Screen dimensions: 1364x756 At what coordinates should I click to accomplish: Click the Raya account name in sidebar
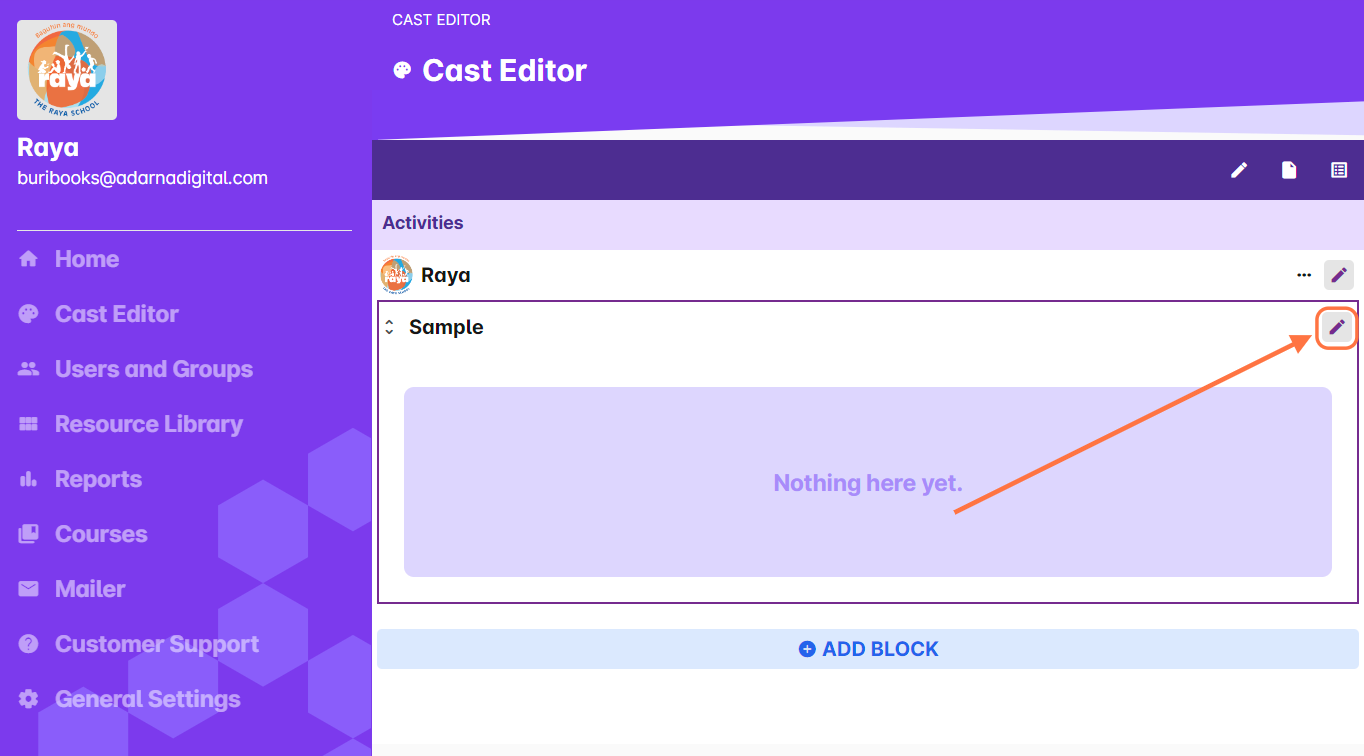[x=48, y=148]
